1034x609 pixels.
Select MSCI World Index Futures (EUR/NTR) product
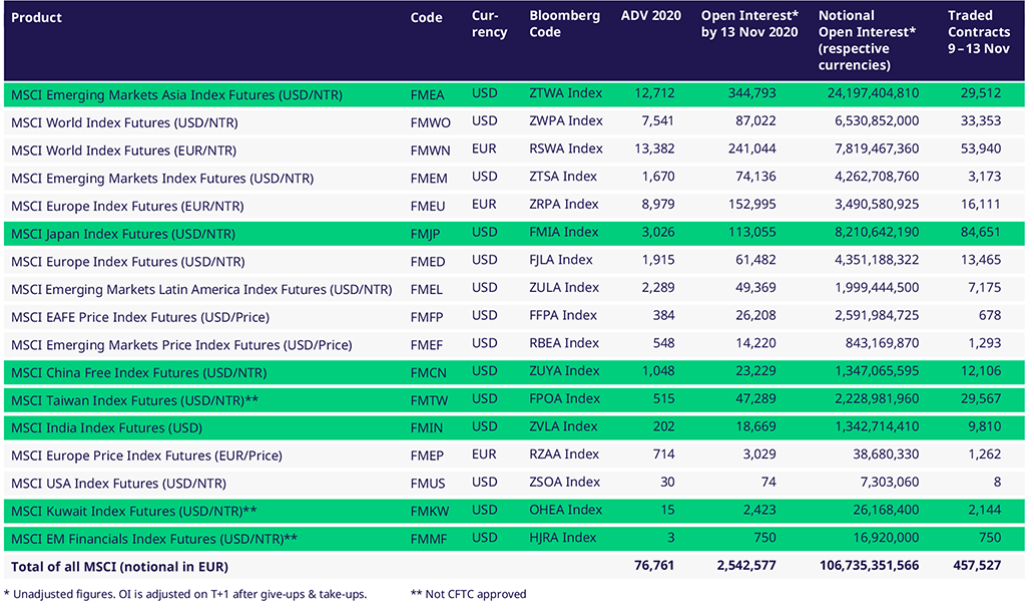coord(124,150)
